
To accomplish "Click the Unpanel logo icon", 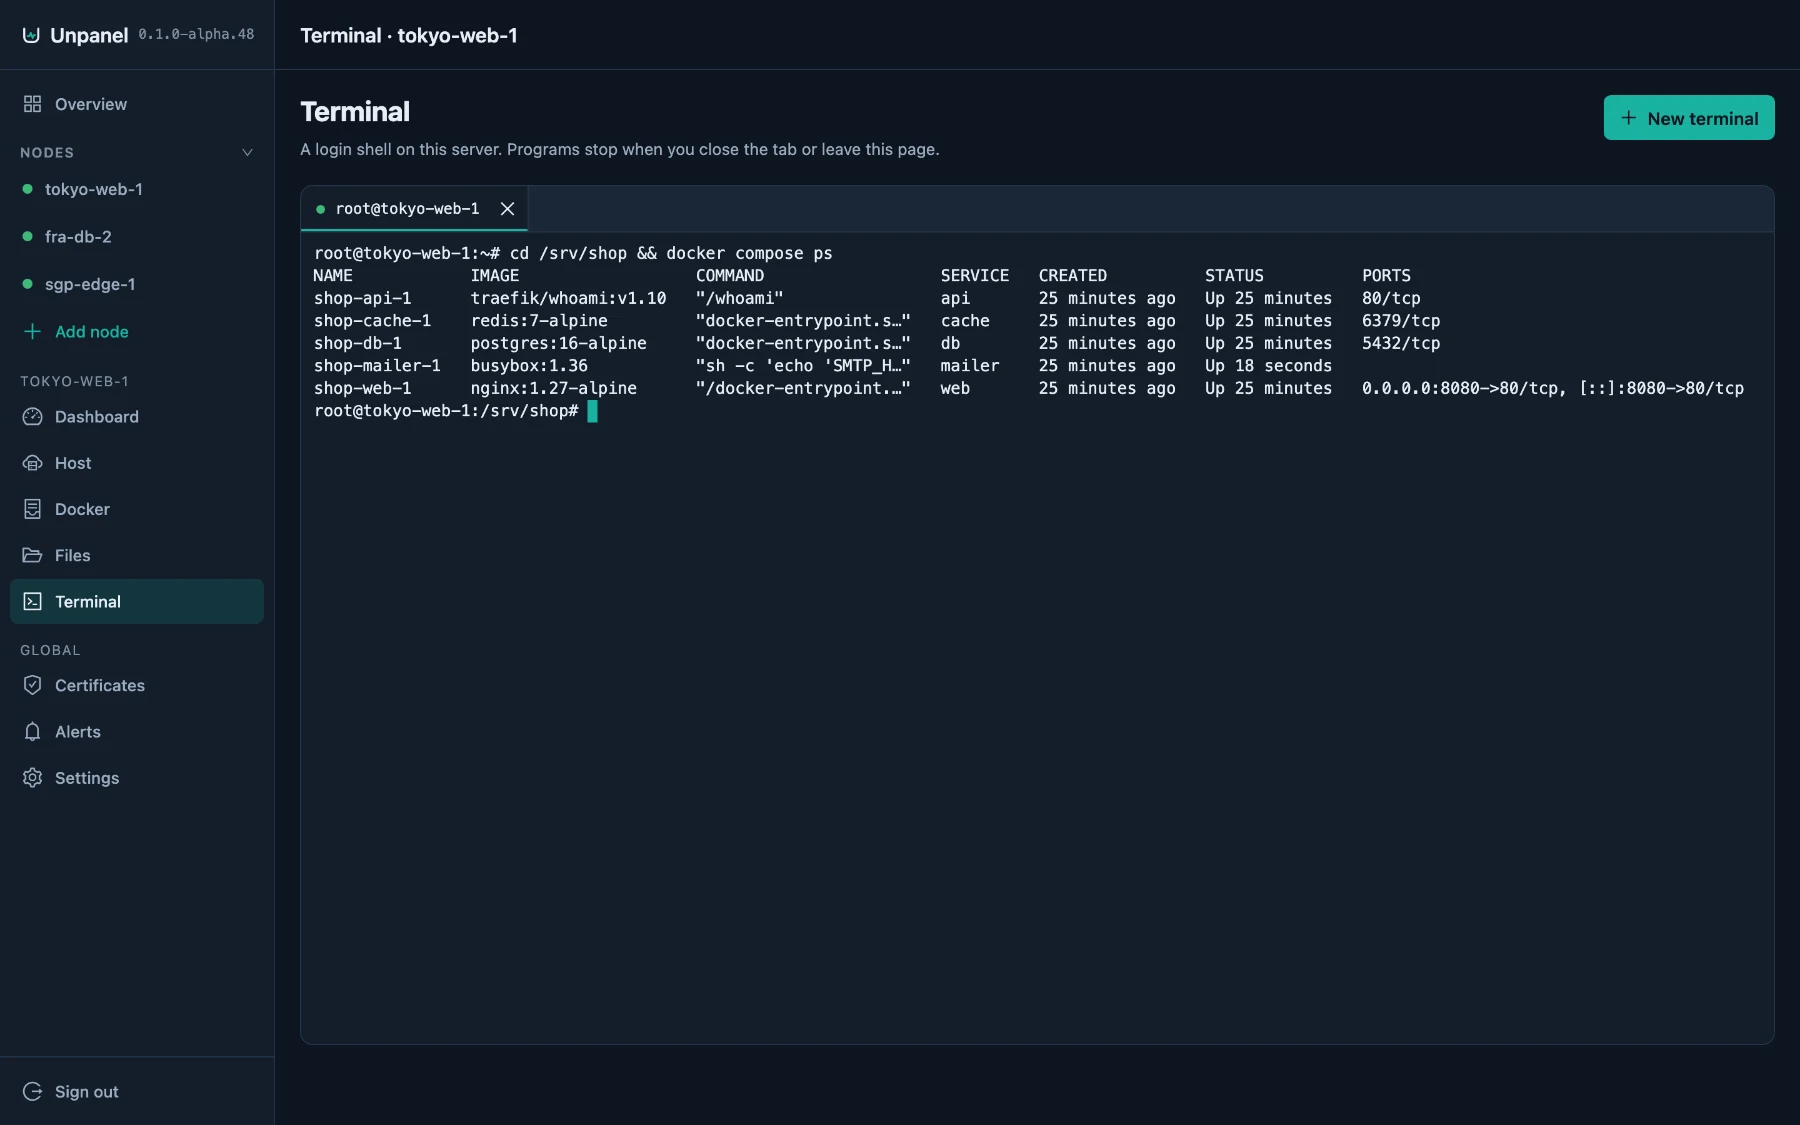I will [x=31, y=35].
